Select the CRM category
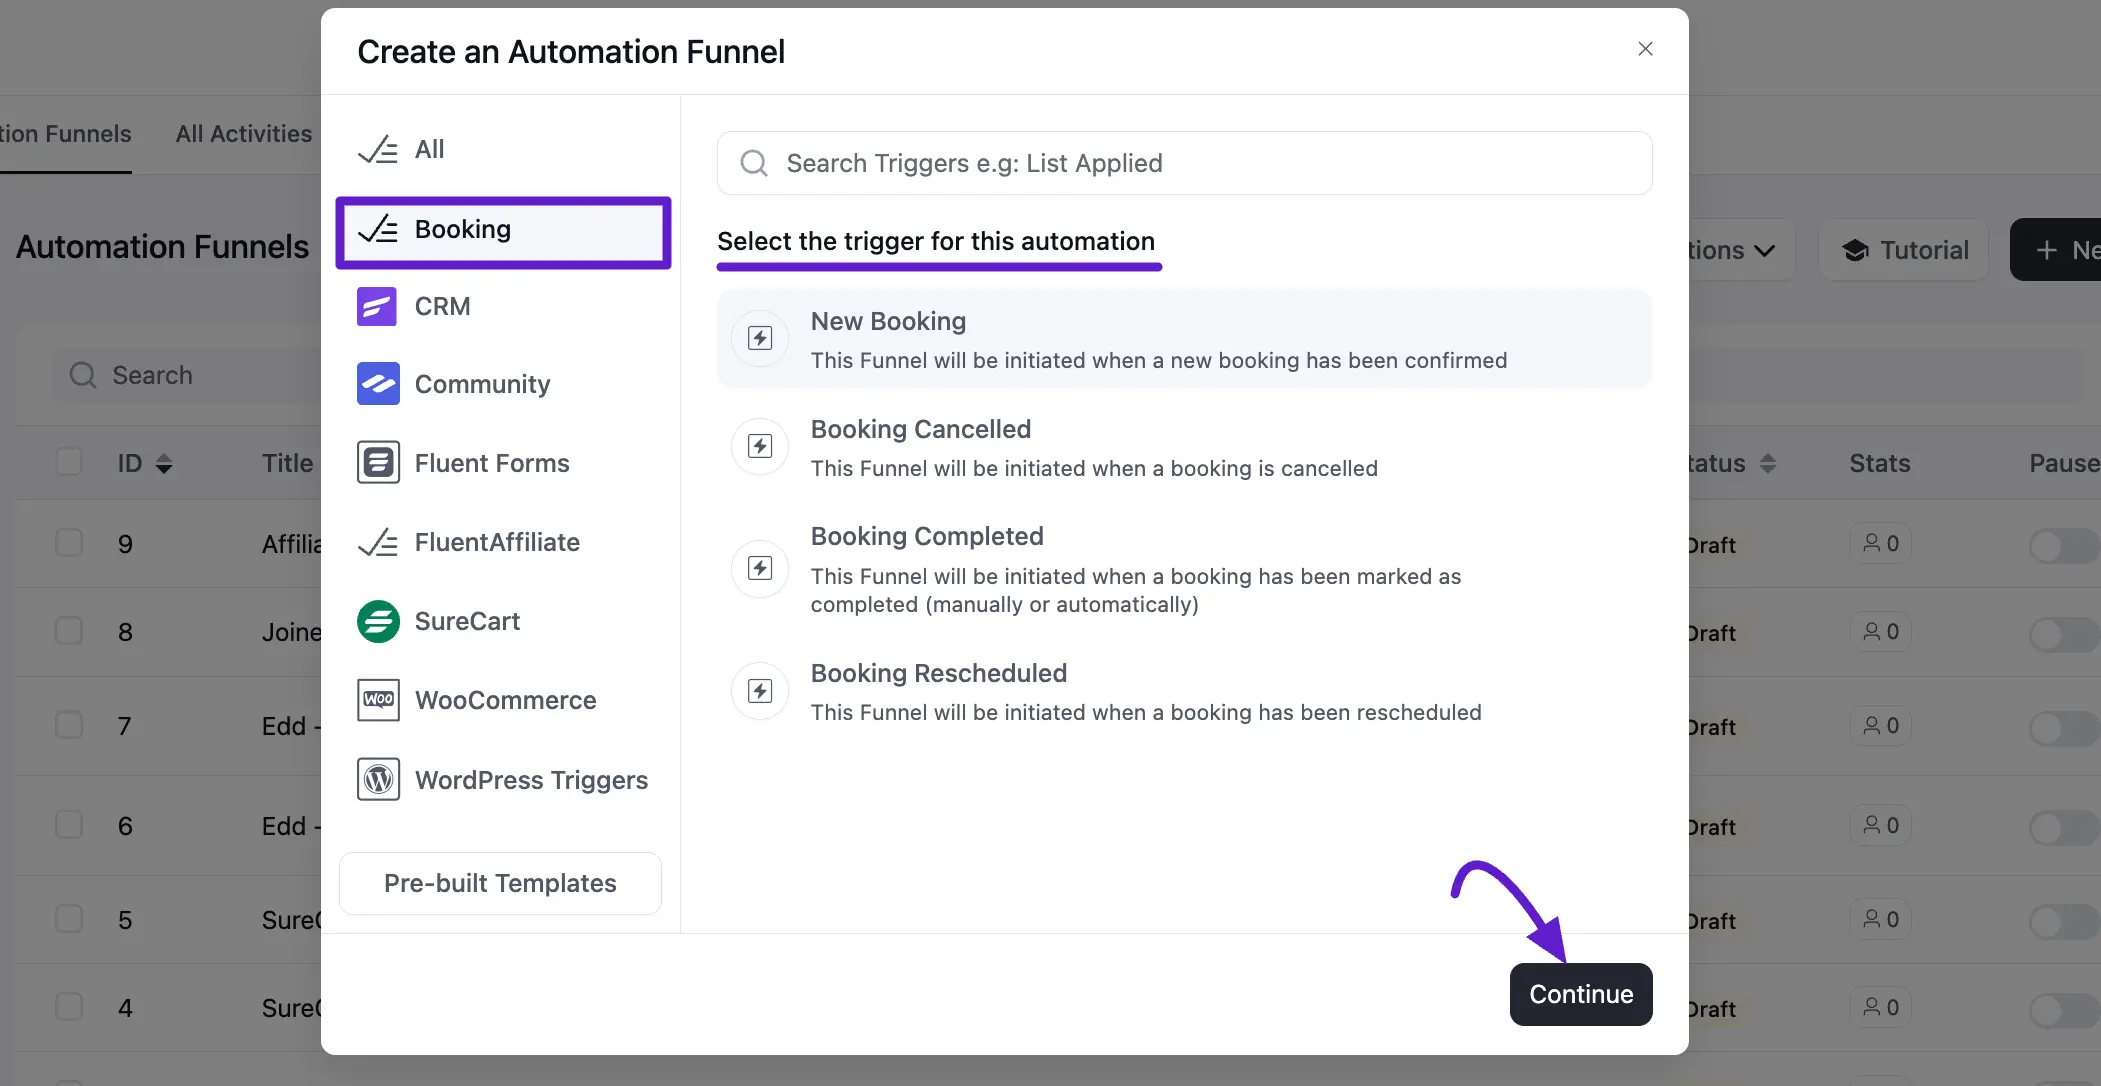Screen dimensions: 2101x1086 click(x=503, y=306)
